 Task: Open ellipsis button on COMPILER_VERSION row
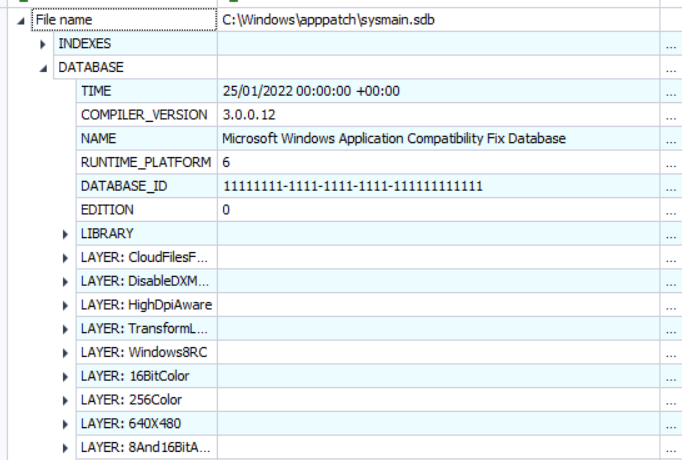click(671, 115)
